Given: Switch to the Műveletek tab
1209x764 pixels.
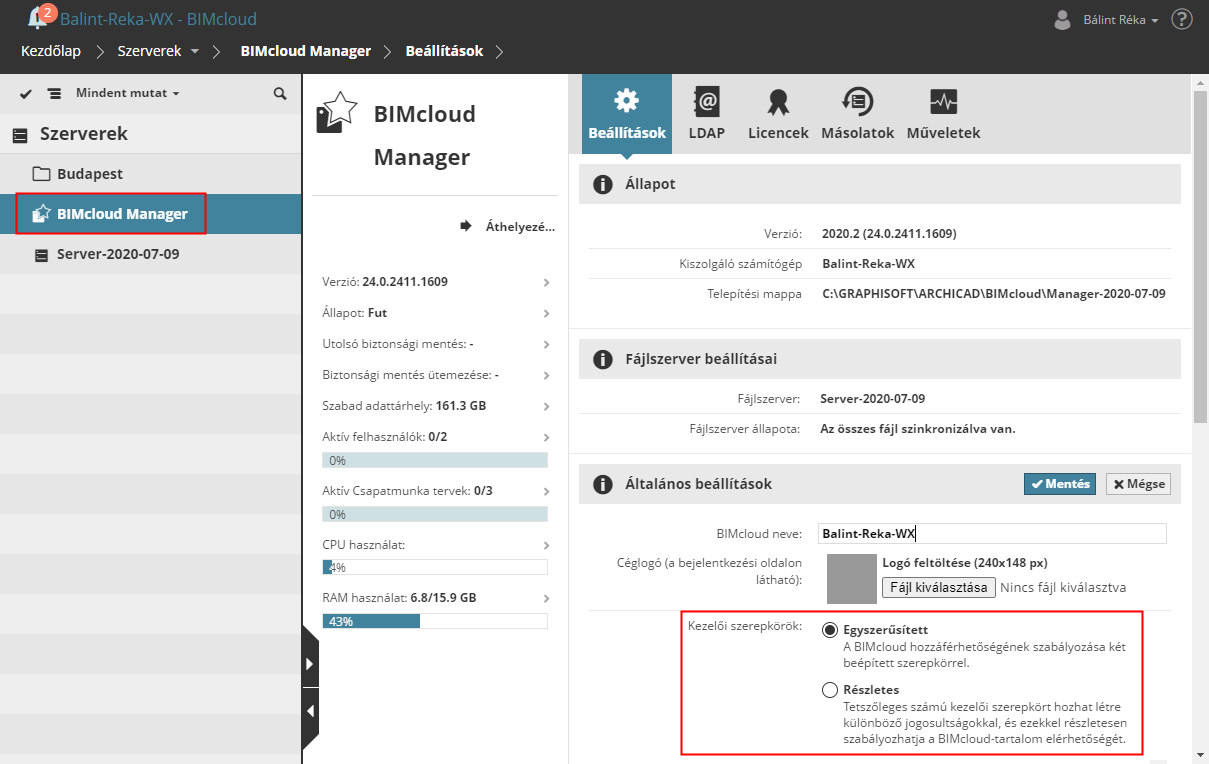Looking at the screenshot, I should tap(943, 114).
